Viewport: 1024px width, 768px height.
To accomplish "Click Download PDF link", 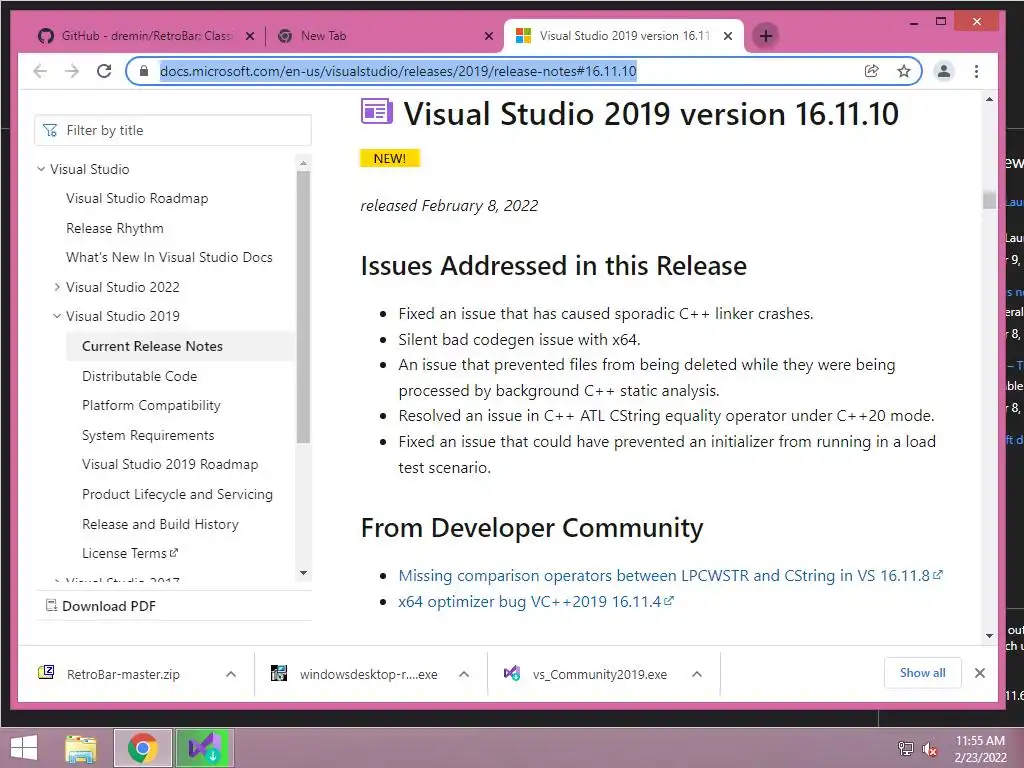I will pyautogui.click(x=109, y=606).
